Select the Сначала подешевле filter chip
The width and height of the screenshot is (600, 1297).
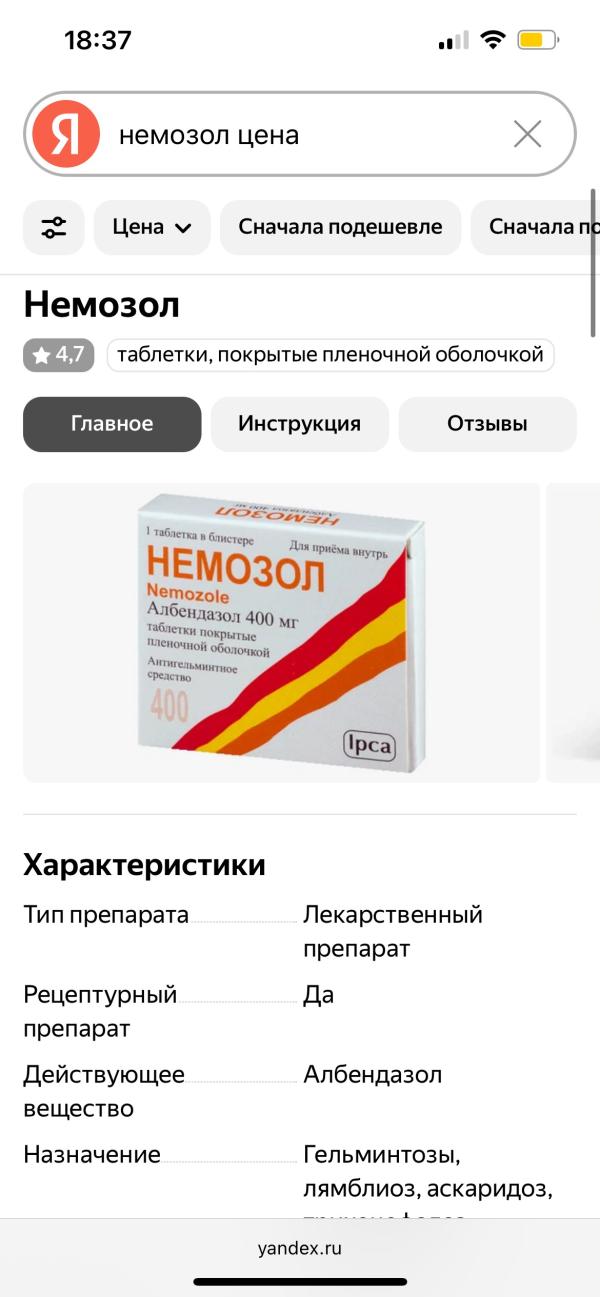click(x=340, y=227)
